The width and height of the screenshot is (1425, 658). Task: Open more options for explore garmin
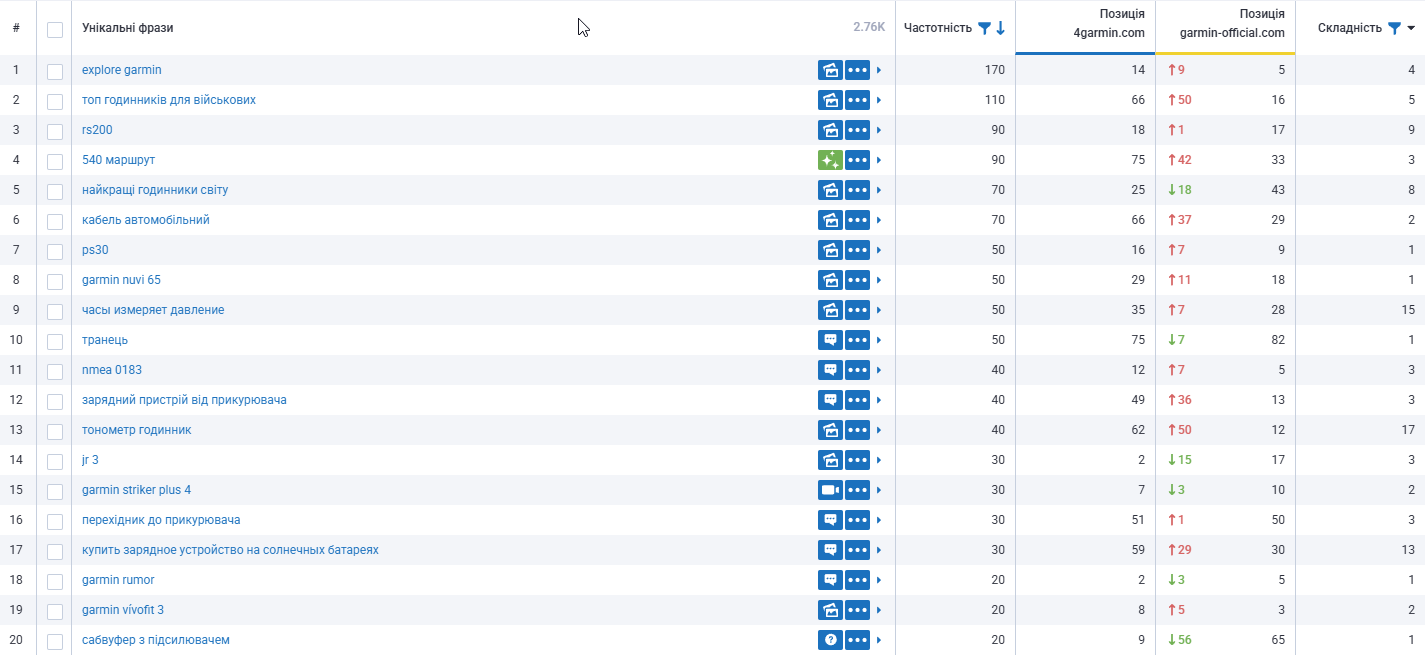coord(857,70)
